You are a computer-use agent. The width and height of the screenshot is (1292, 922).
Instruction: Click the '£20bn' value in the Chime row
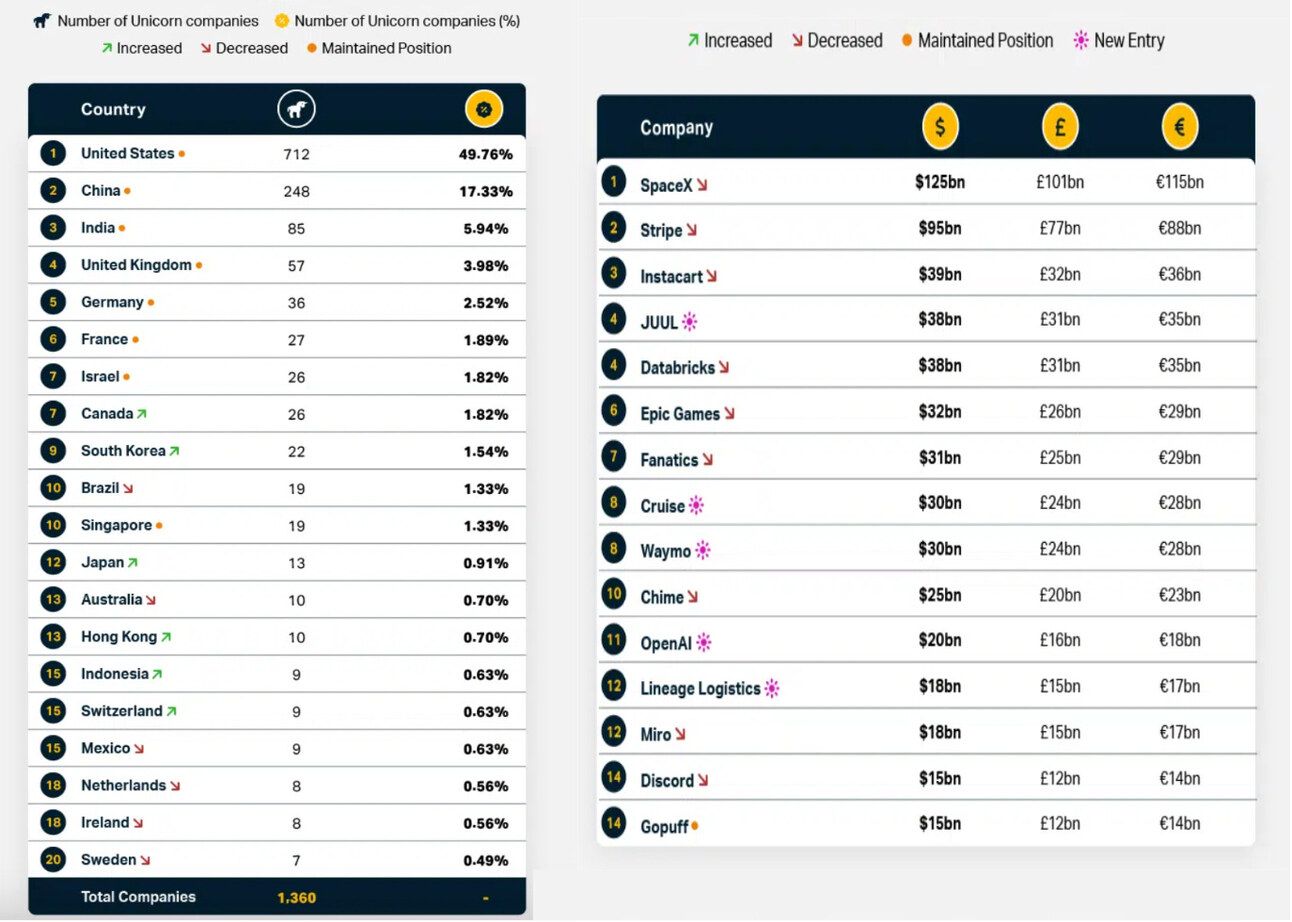1060,595
